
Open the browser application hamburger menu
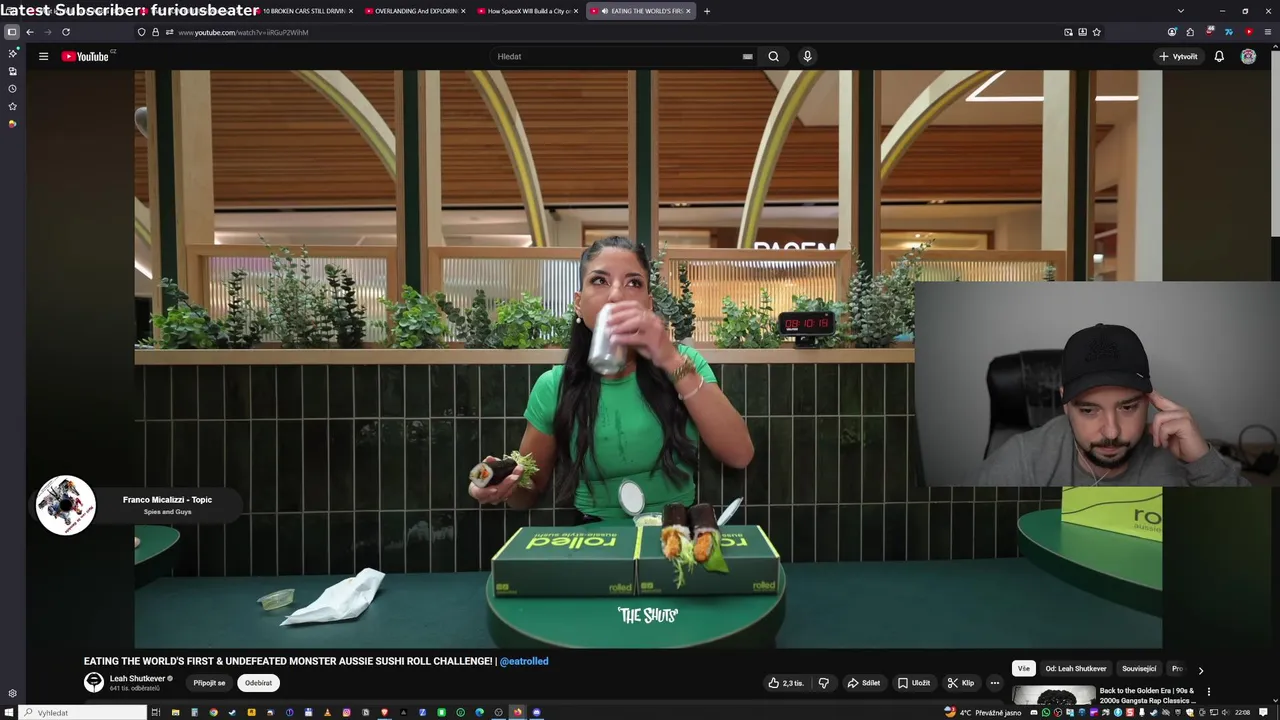click(1268, 32)
